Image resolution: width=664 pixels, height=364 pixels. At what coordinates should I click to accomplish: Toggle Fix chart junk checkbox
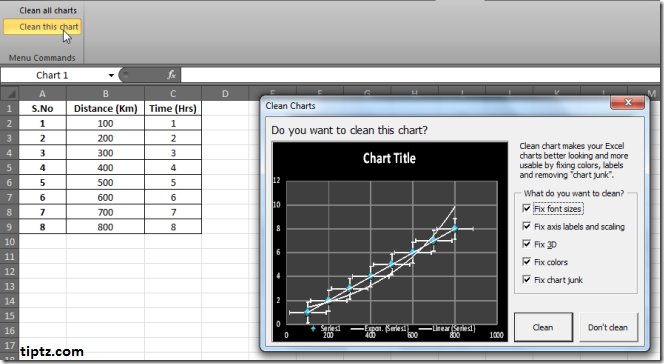[527, 279]
